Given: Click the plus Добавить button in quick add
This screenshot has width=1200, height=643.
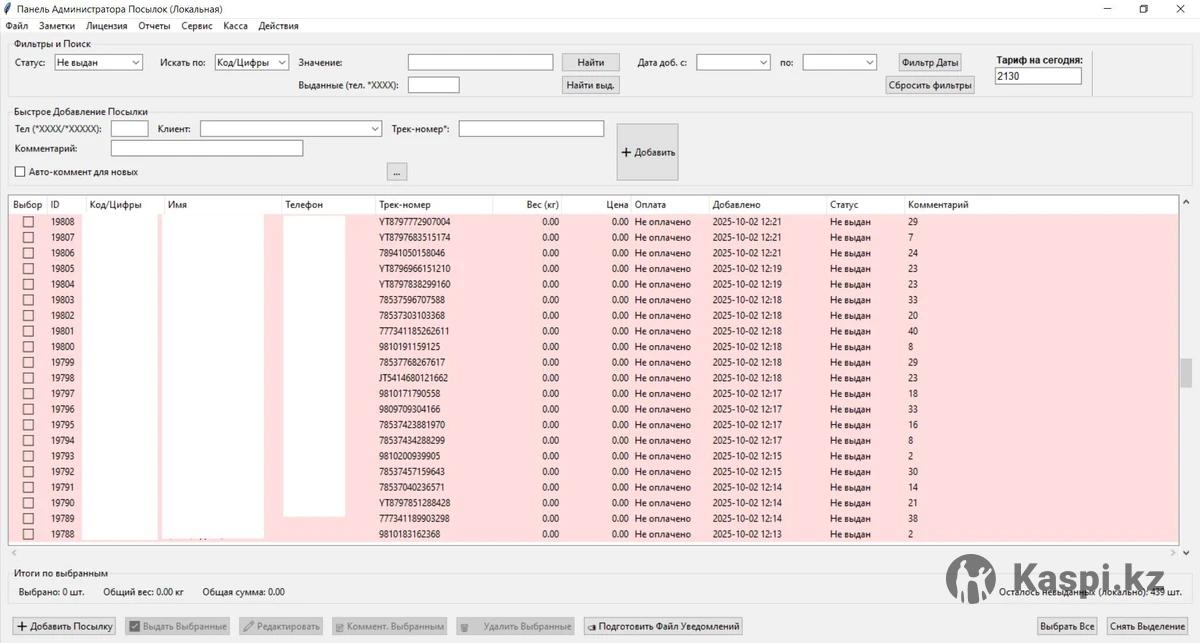Looking at the screenshot, I should [x=647, y=153].
